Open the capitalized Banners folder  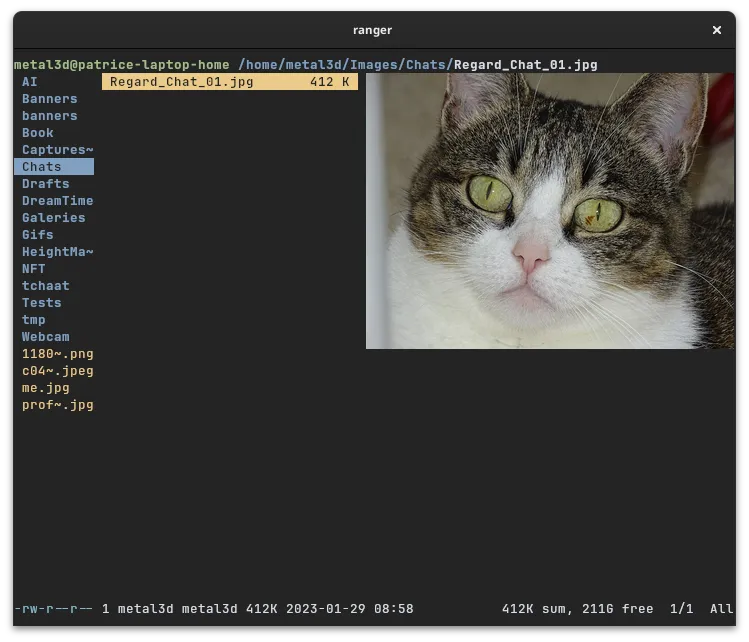tap(50, 99)
